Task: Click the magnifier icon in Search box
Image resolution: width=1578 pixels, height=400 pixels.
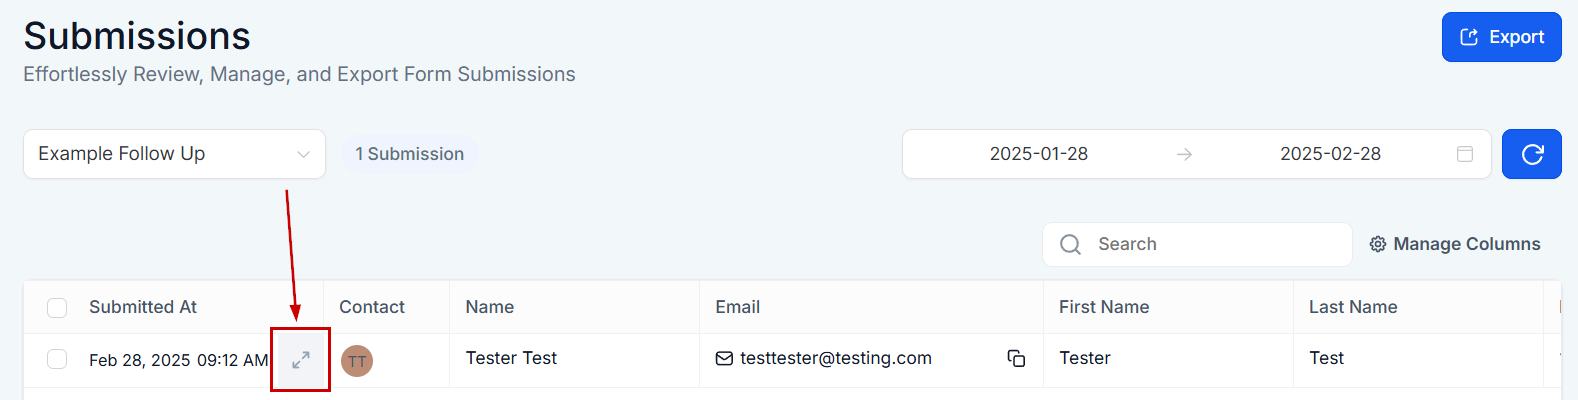Action: click(1071, 244)
